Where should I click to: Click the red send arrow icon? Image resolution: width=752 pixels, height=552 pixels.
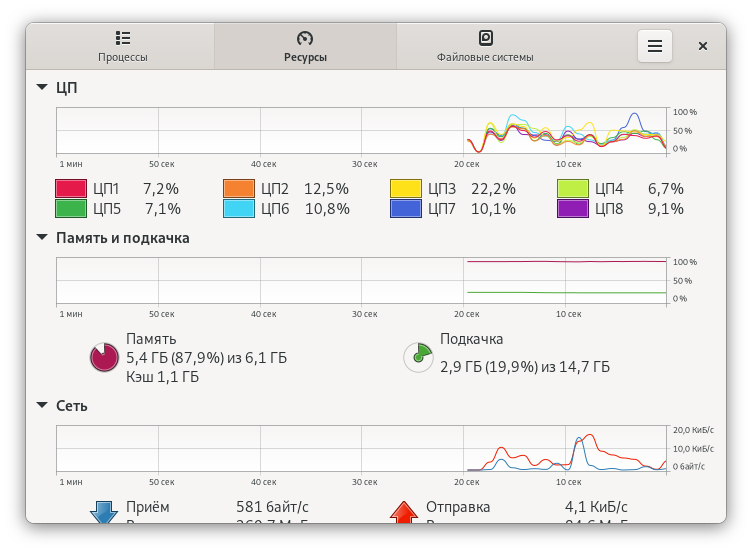click(404, 512)
